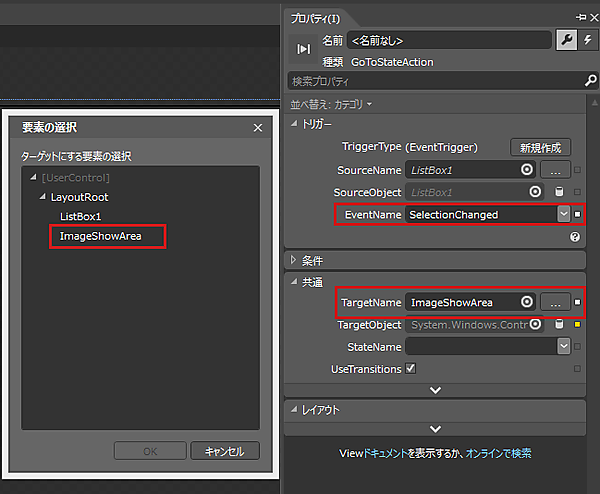Viewport: 600px width, 494px height.
Task: Open advanced options marker for EventName
Action: pos(577,214)
